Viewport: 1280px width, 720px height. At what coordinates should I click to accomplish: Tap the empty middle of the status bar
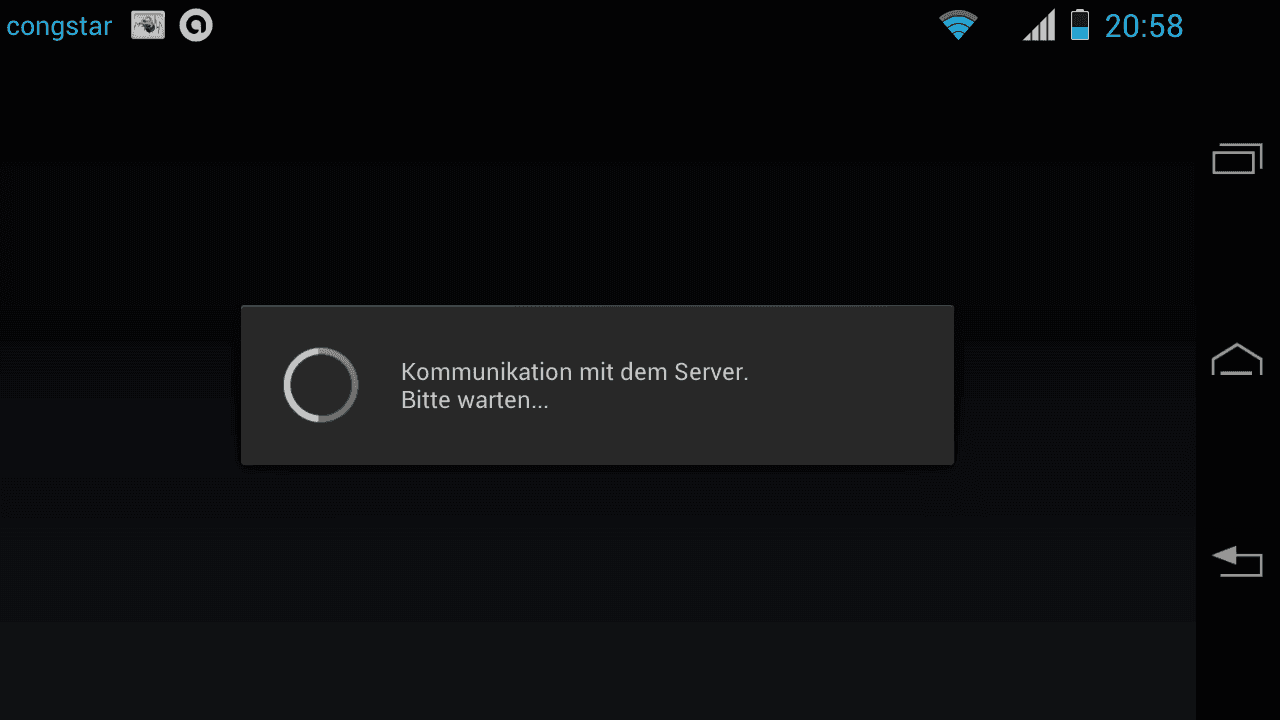click(575, 26)
